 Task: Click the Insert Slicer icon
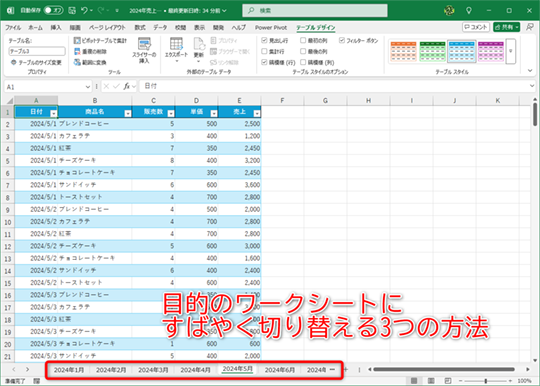pyautogui.click(x=144, y=44)
